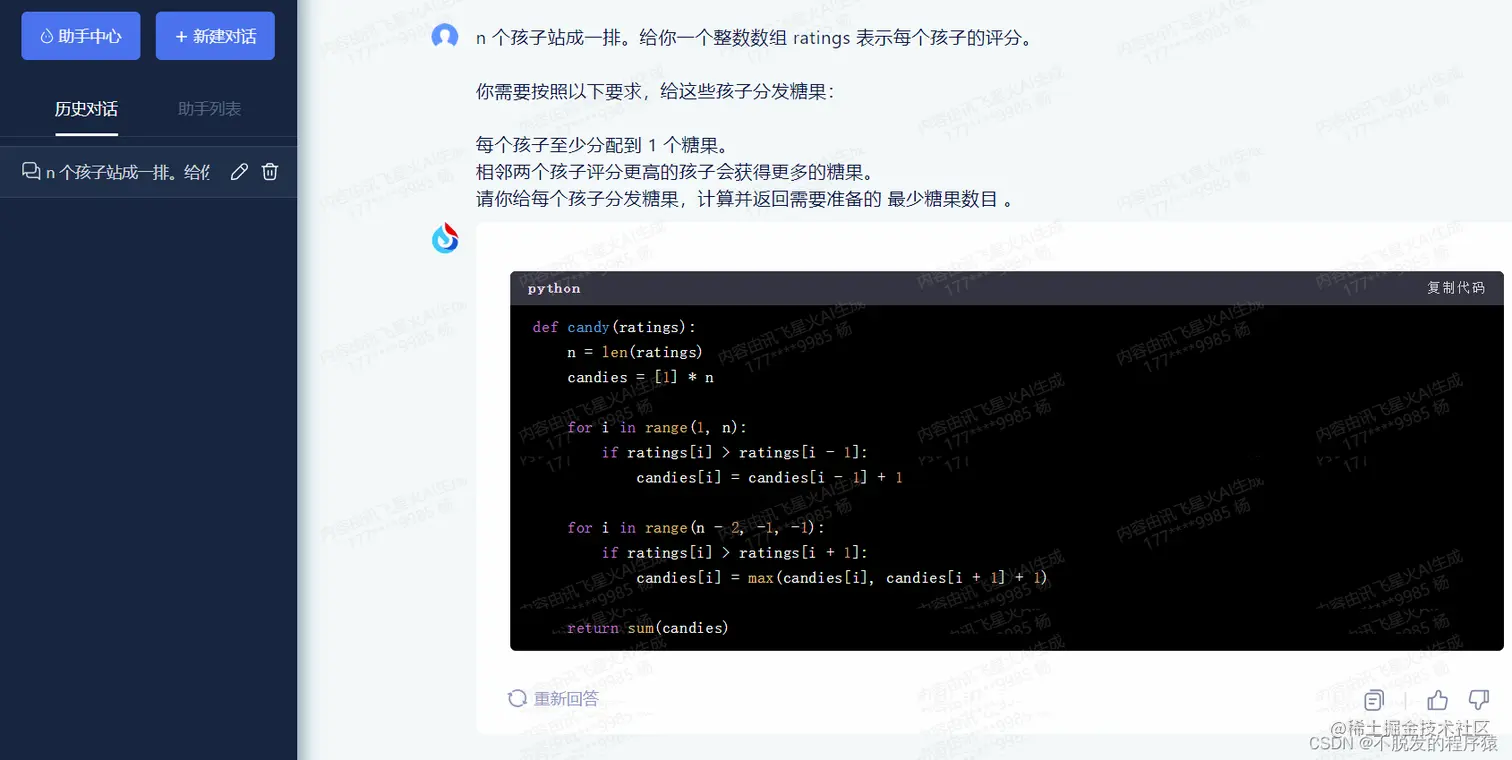Open 助手中心
Viewport: 1512px width, 760px height.
click(81, 36)
